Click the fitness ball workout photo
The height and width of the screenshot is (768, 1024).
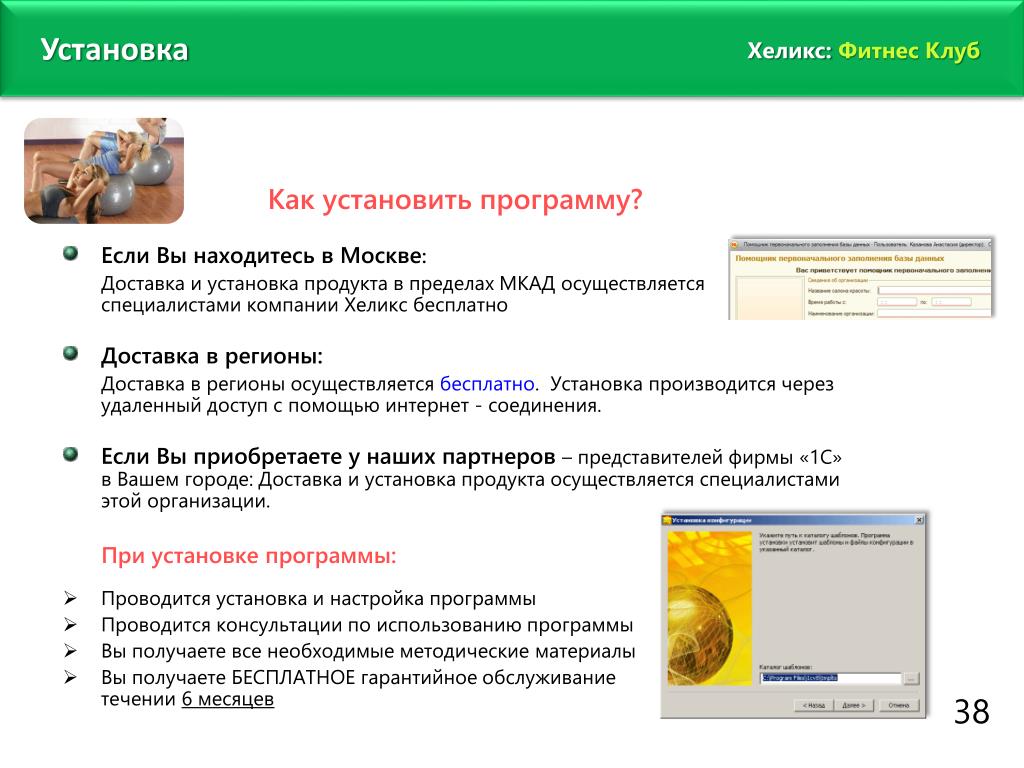click(x=104, y=171)
